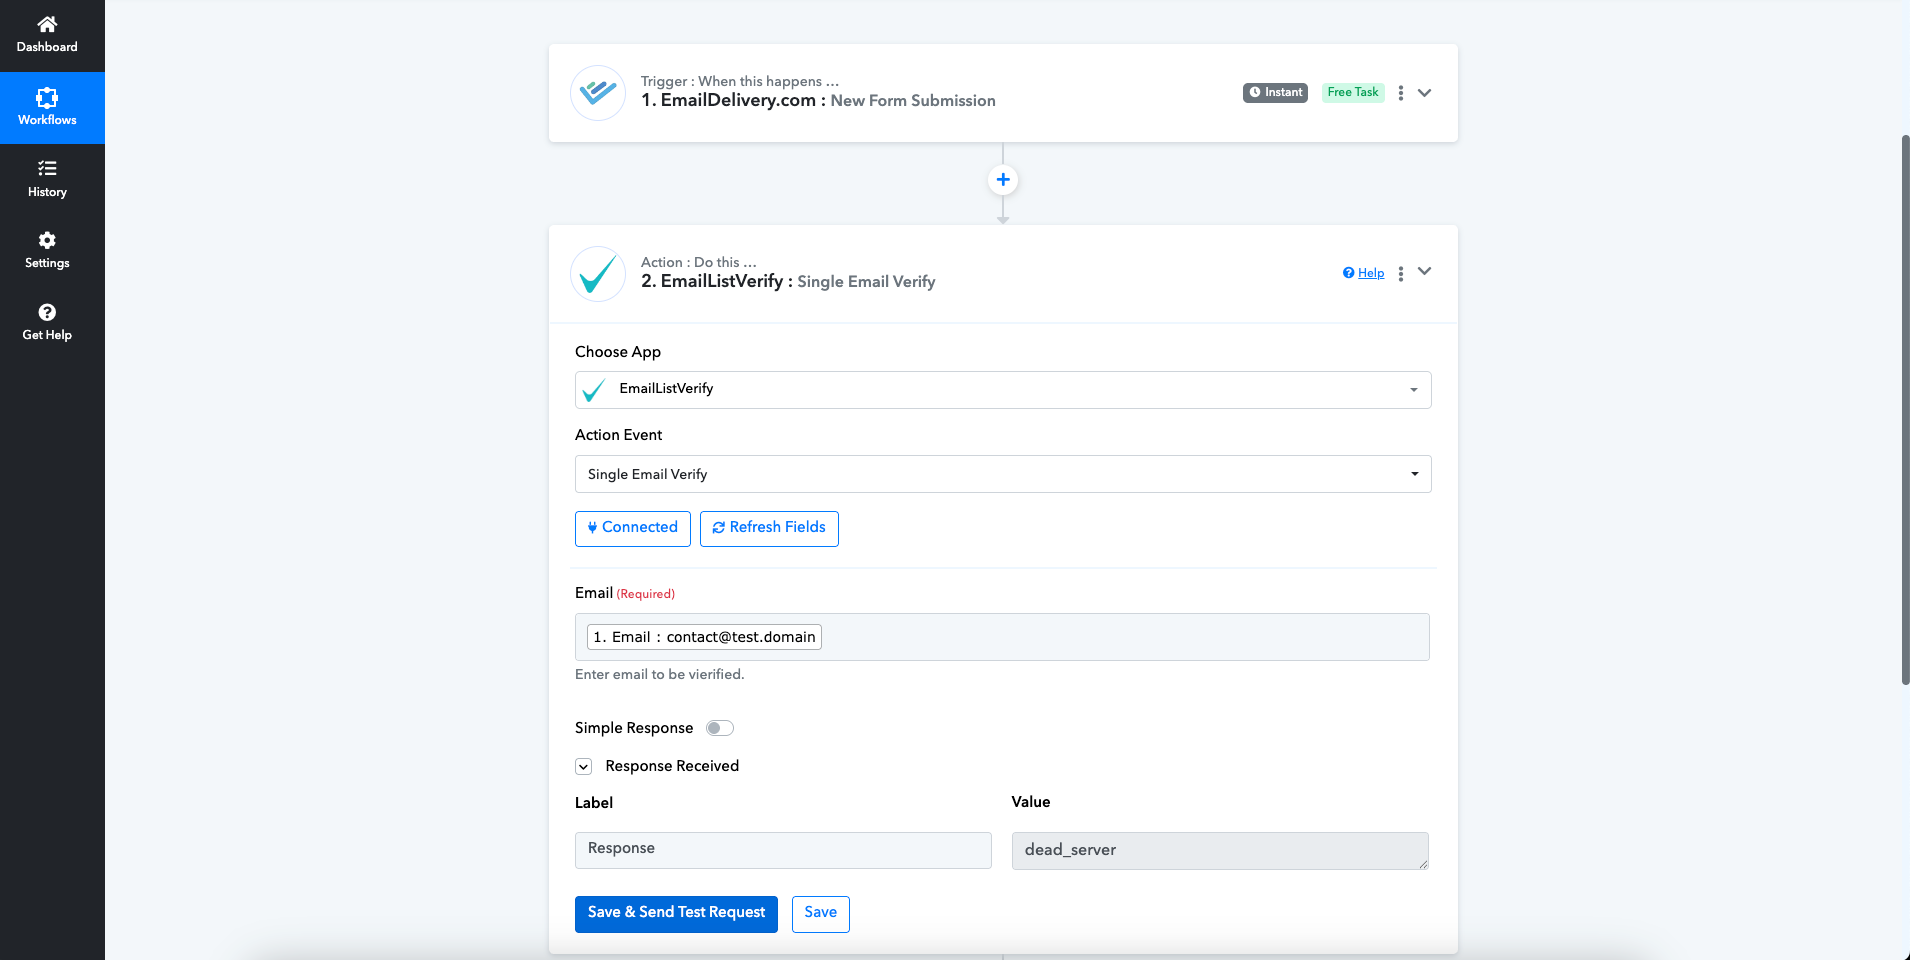
Task: Collapse the trigger step chevron
Action: tap(1425, 93)
